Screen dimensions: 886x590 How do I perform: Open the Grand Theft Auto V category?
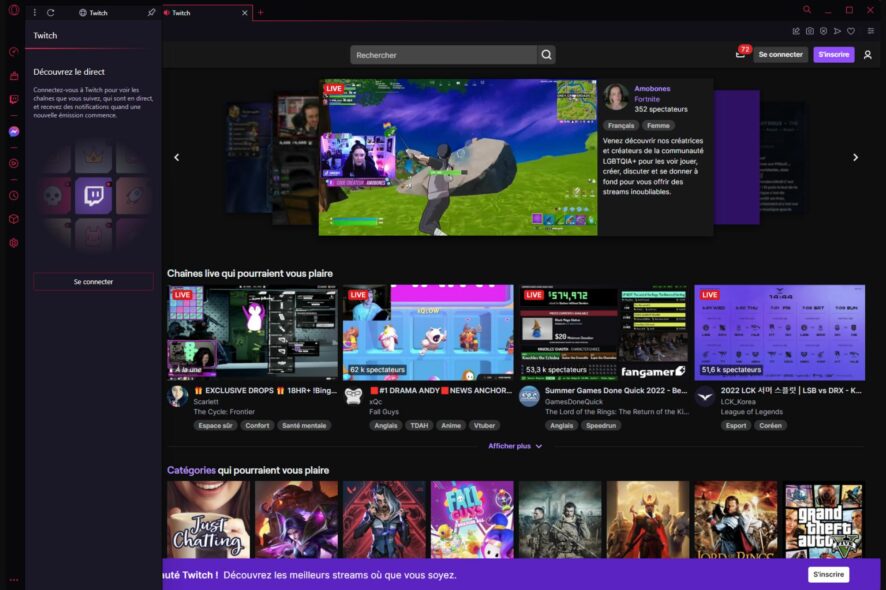point(824,520)
